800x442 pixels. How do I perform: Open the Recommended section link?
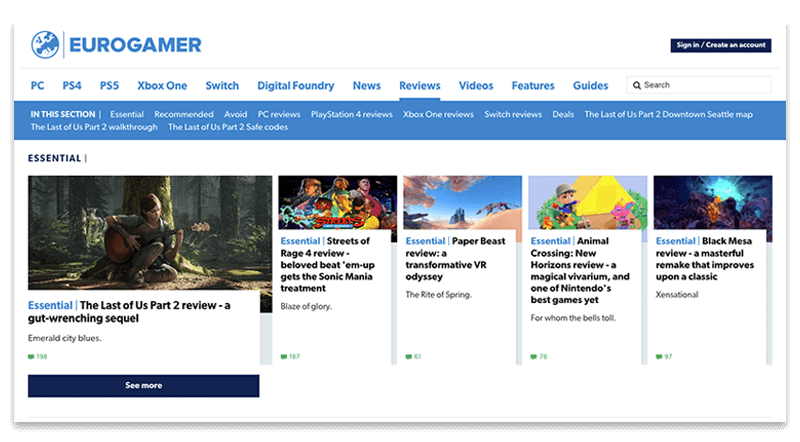(x=184, y=114)
